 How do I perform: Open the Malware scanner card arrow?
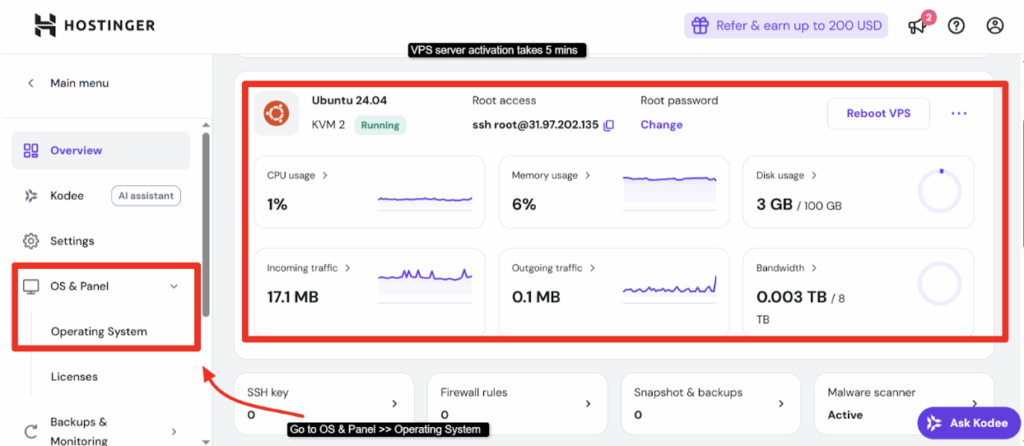[974, 404]
